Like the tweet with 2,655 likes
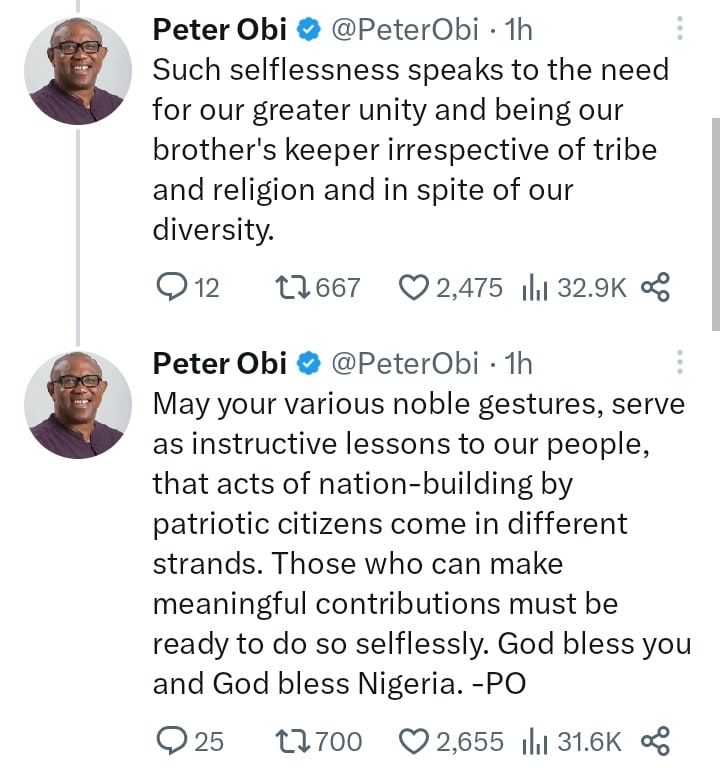This screenshot has width=720, height=772. click(x=414, y=741)
